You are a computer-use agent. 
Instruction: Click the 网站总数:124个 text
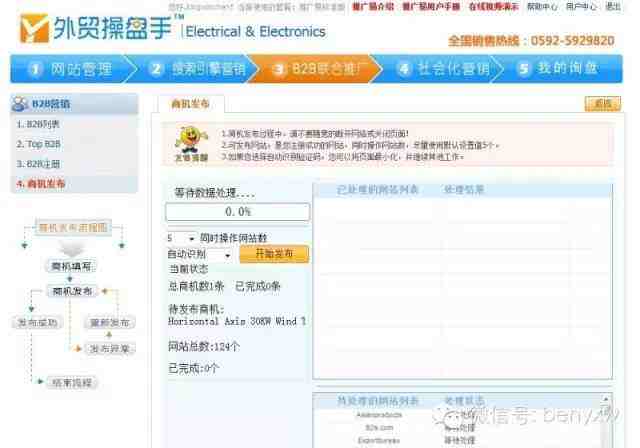[204, 347]
